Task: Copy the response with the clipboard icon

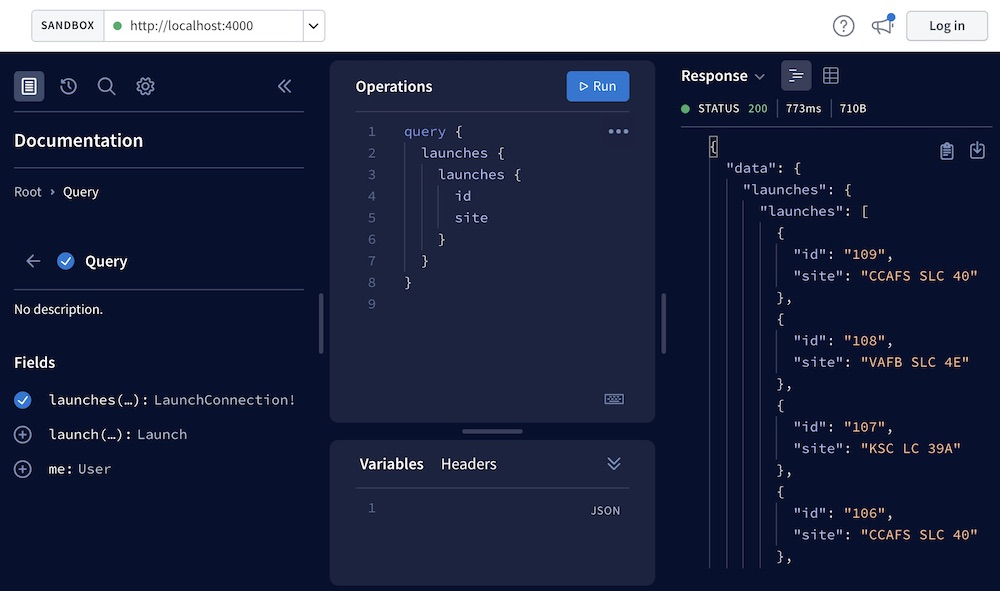Action: [947, 150]
